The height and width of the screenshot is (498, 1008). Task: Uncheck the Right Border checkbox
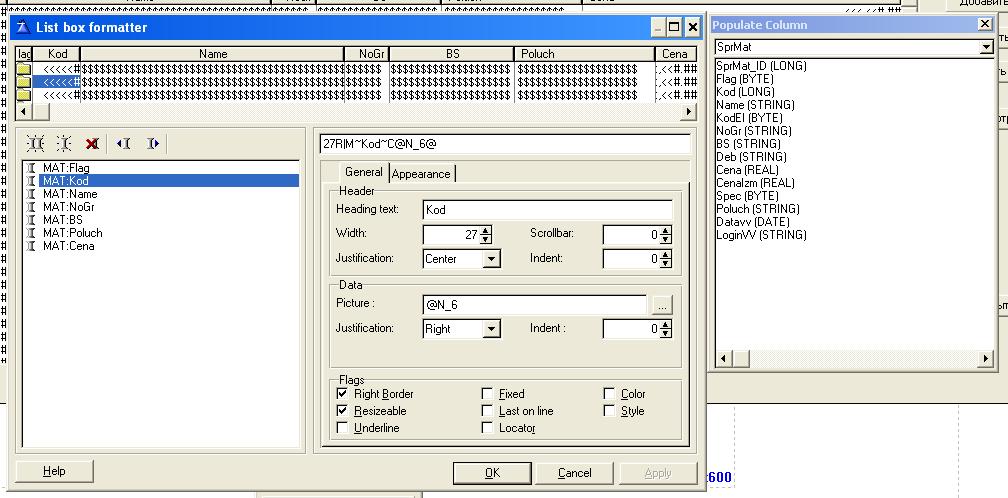344,394
